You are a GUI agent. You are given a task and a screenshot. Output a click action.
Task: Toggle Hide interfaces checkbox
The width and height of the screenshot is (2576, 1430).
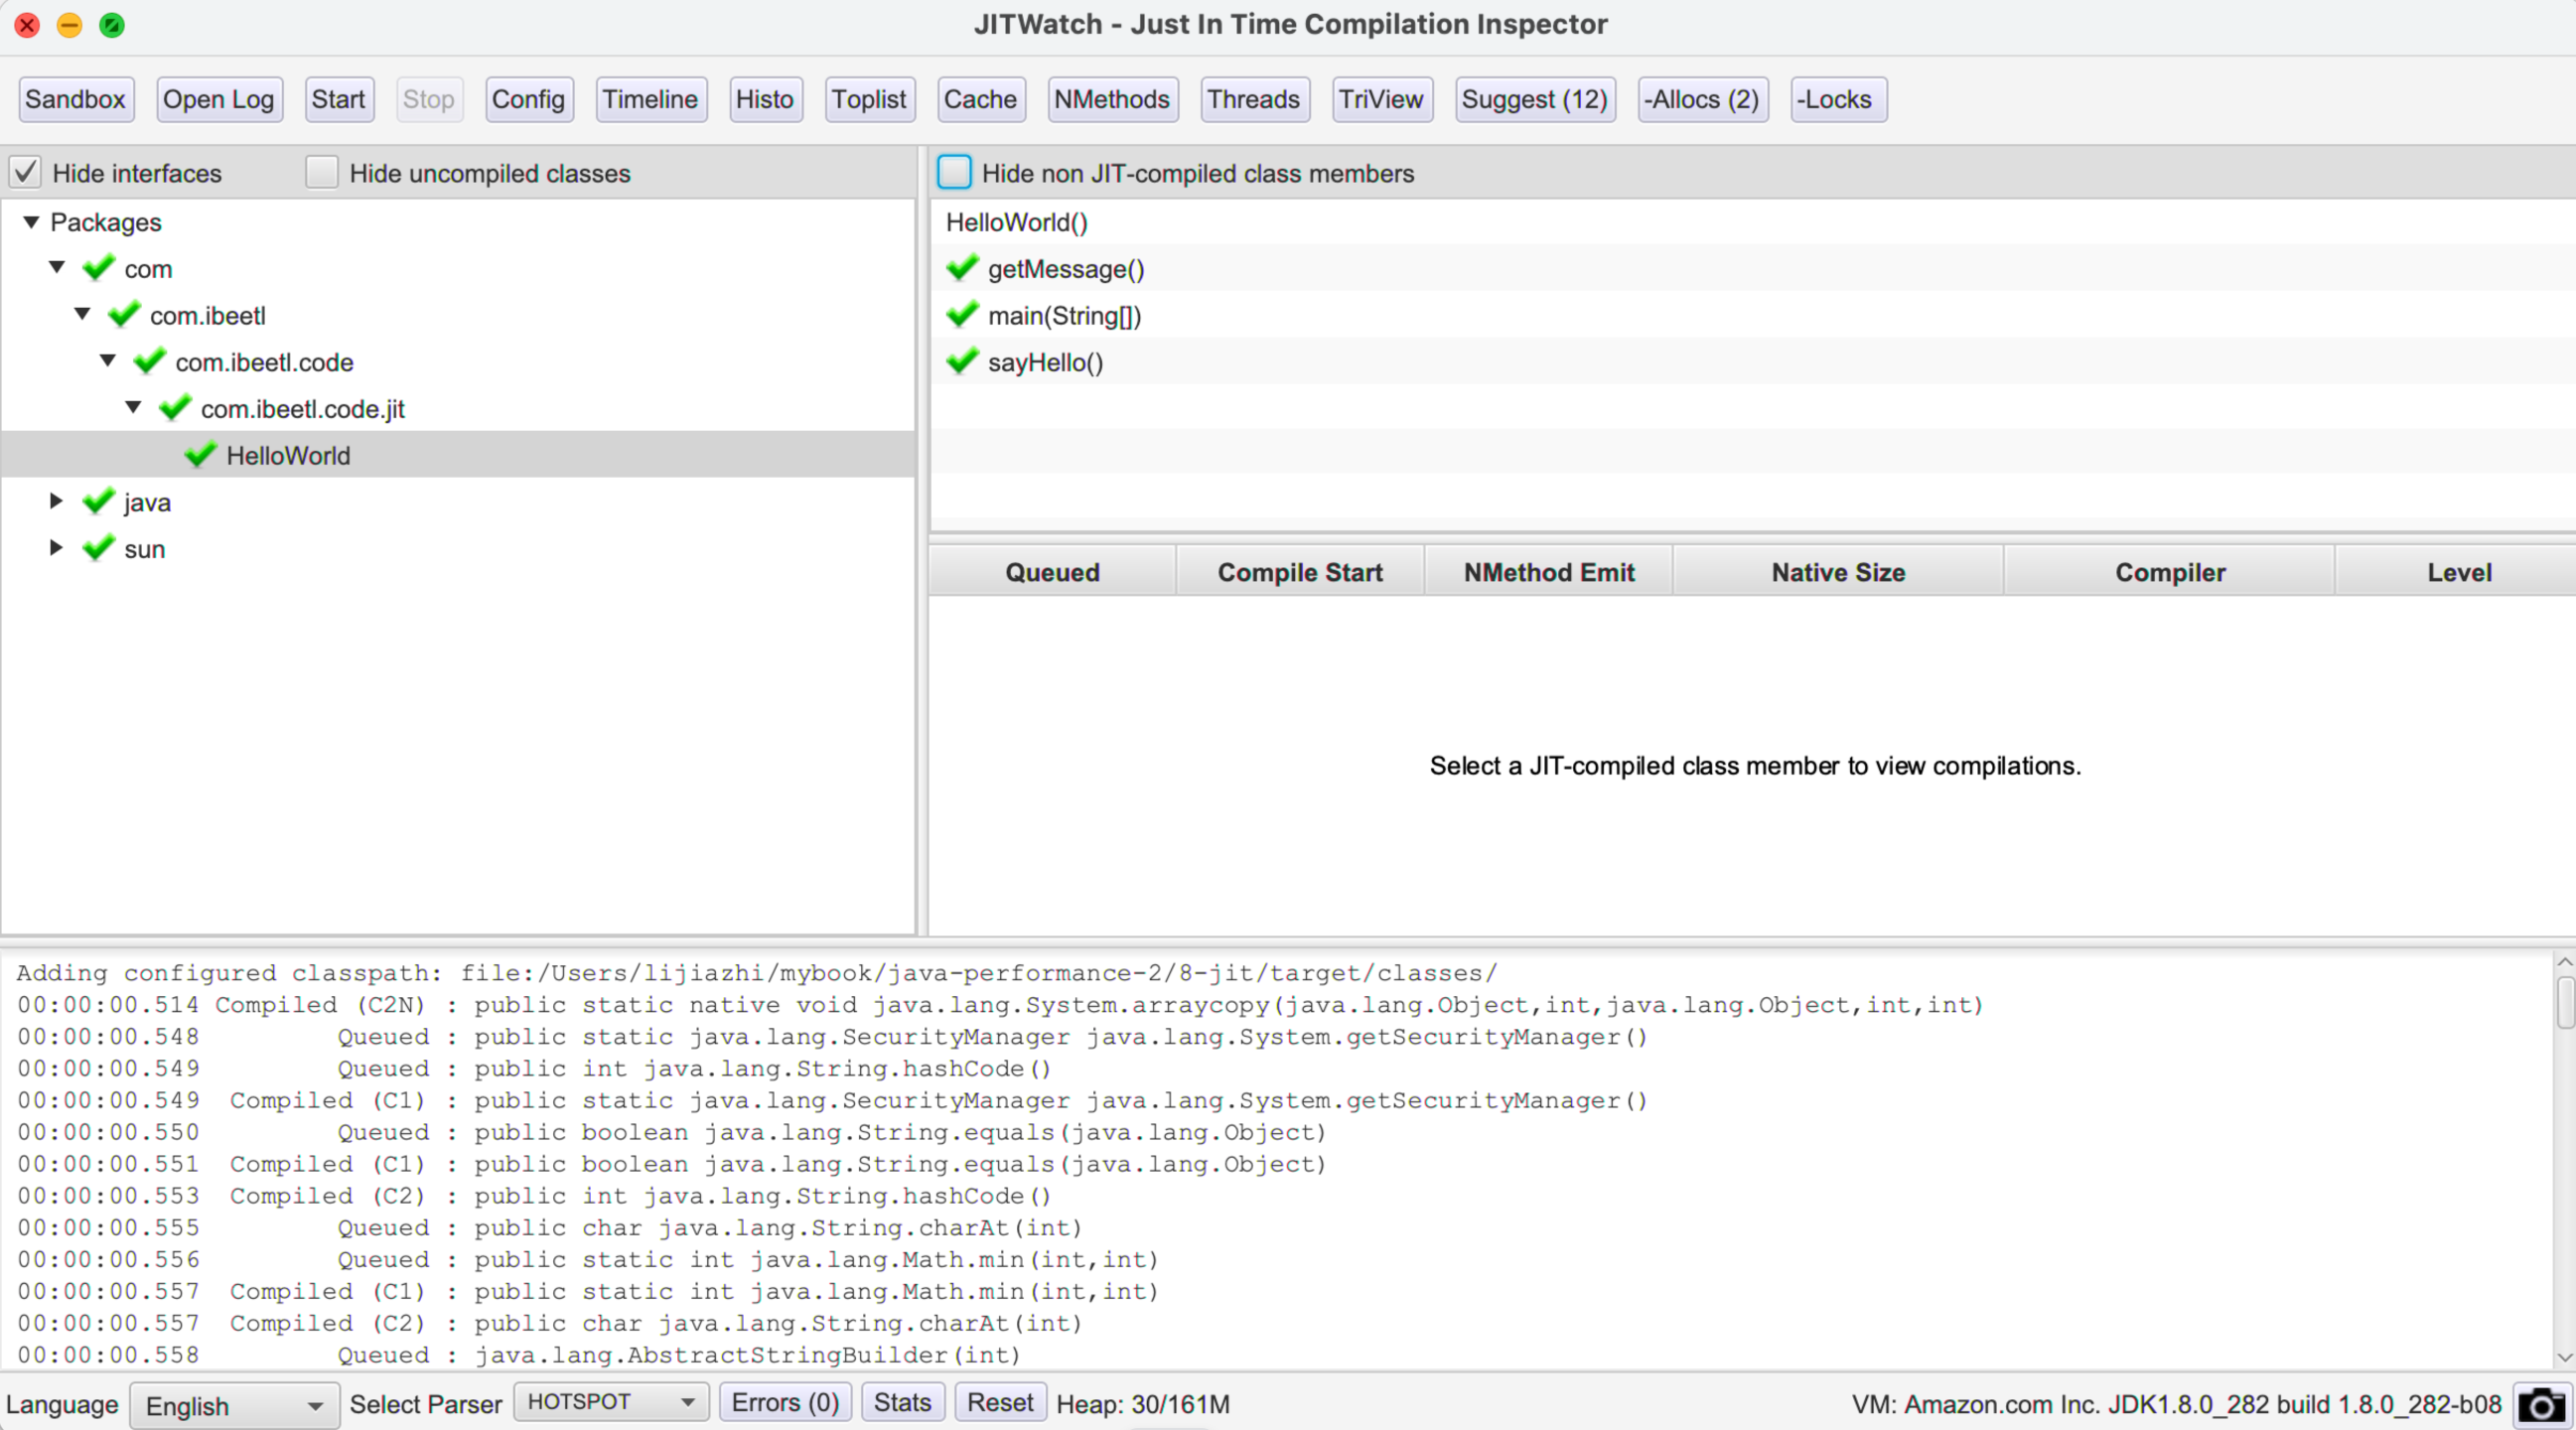click(25, 173)
